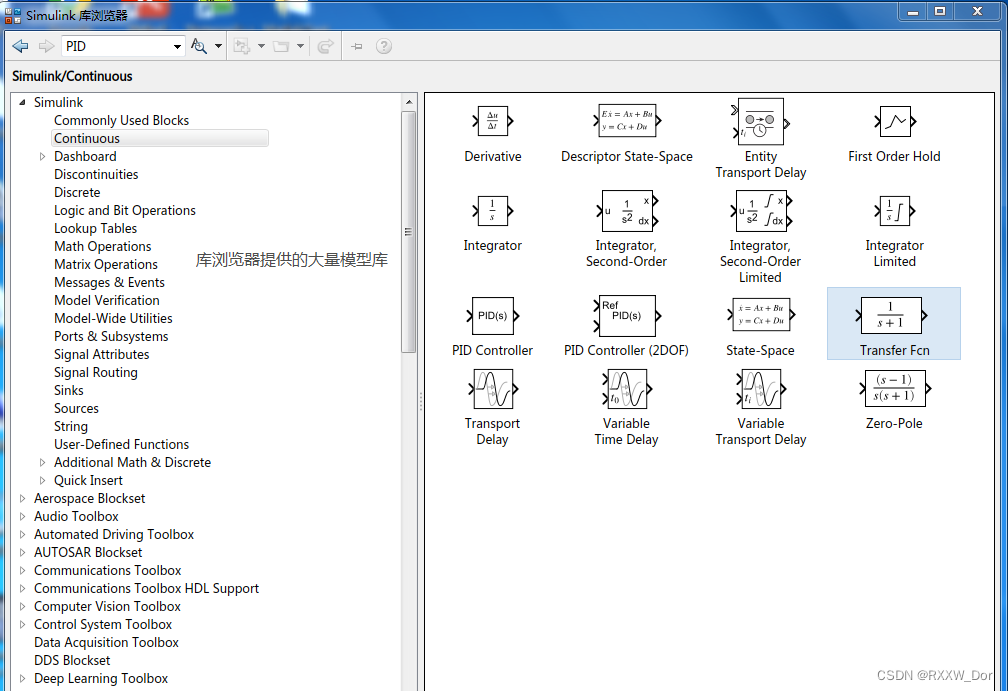The image size is (1008, 691).
Task: Expand the Control System Toolbox node
Action: tap(22, 624)
